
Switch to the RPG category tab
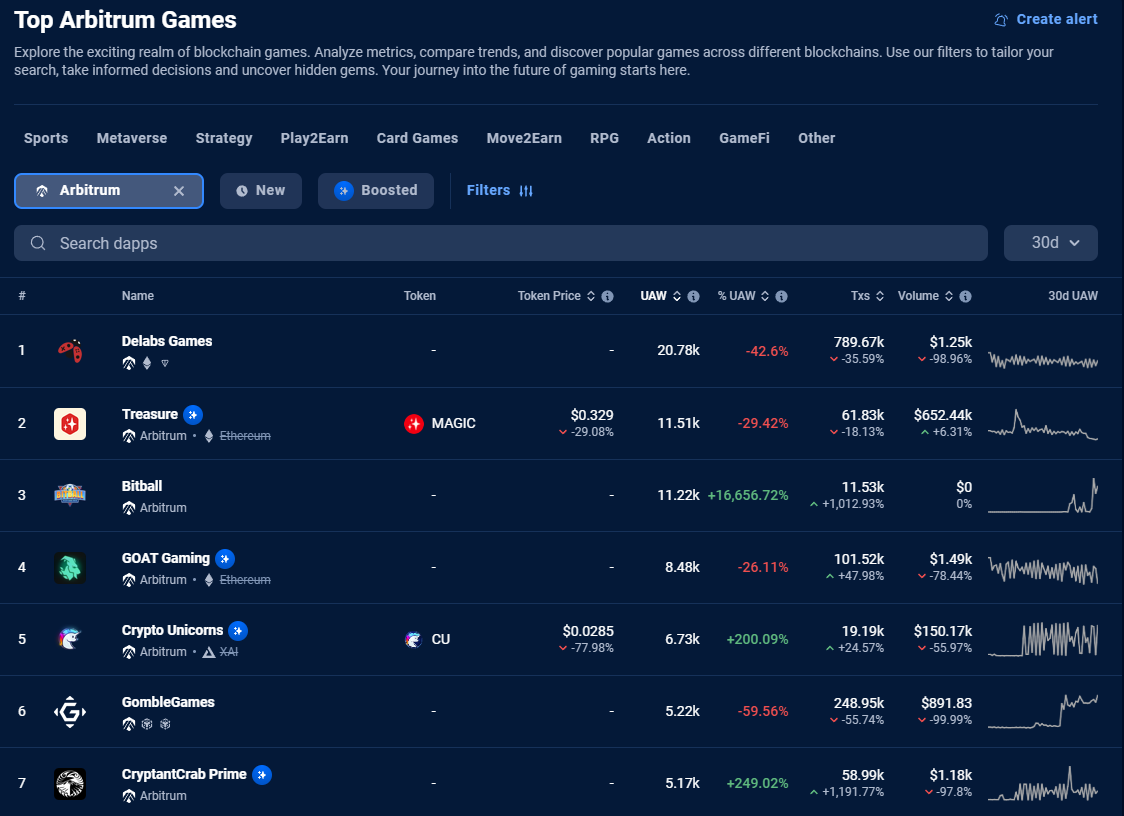point(604,138)
